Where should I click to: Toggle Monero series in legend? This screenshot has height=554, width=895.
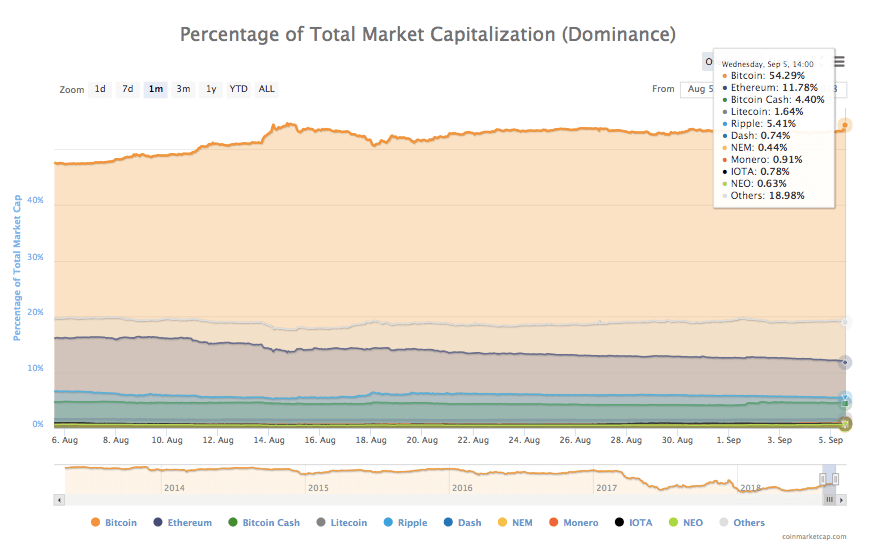(x=574, y=523)
